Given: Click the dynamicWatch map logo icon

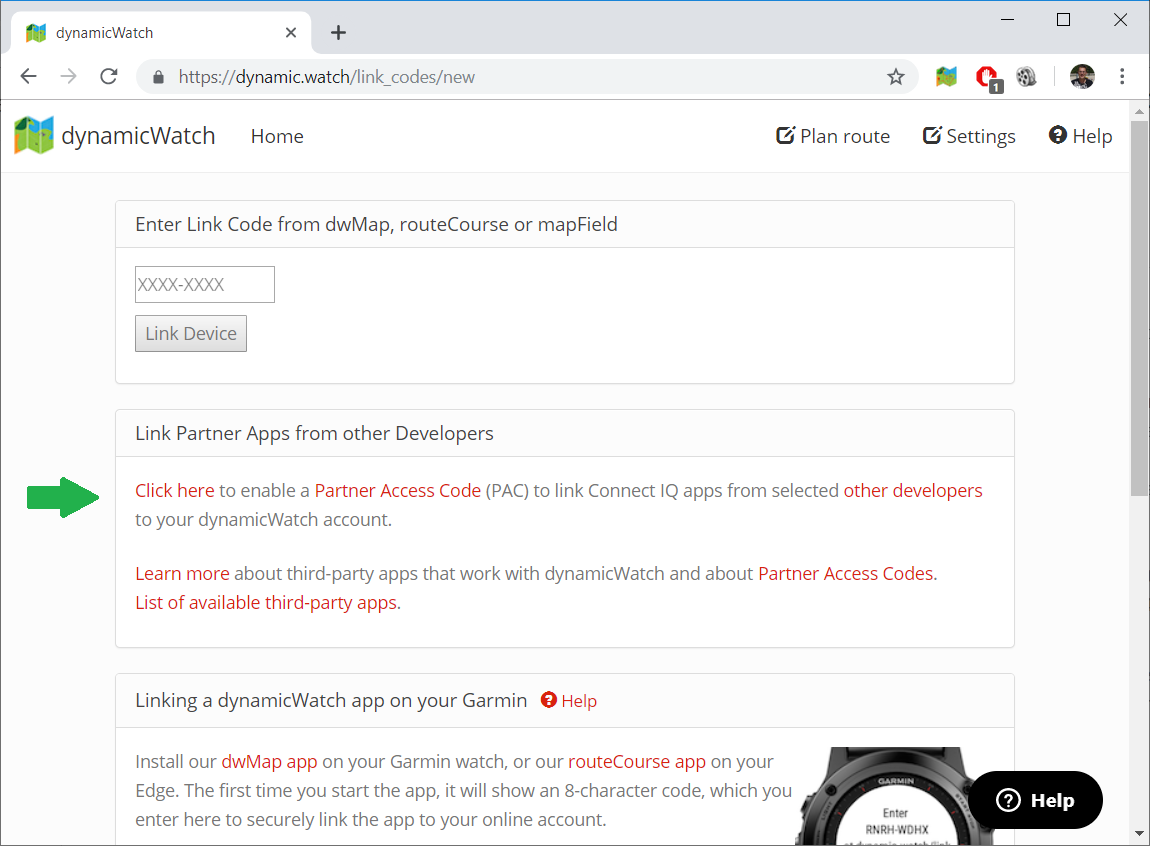Looking at the screenshot, I should [34, 136].
